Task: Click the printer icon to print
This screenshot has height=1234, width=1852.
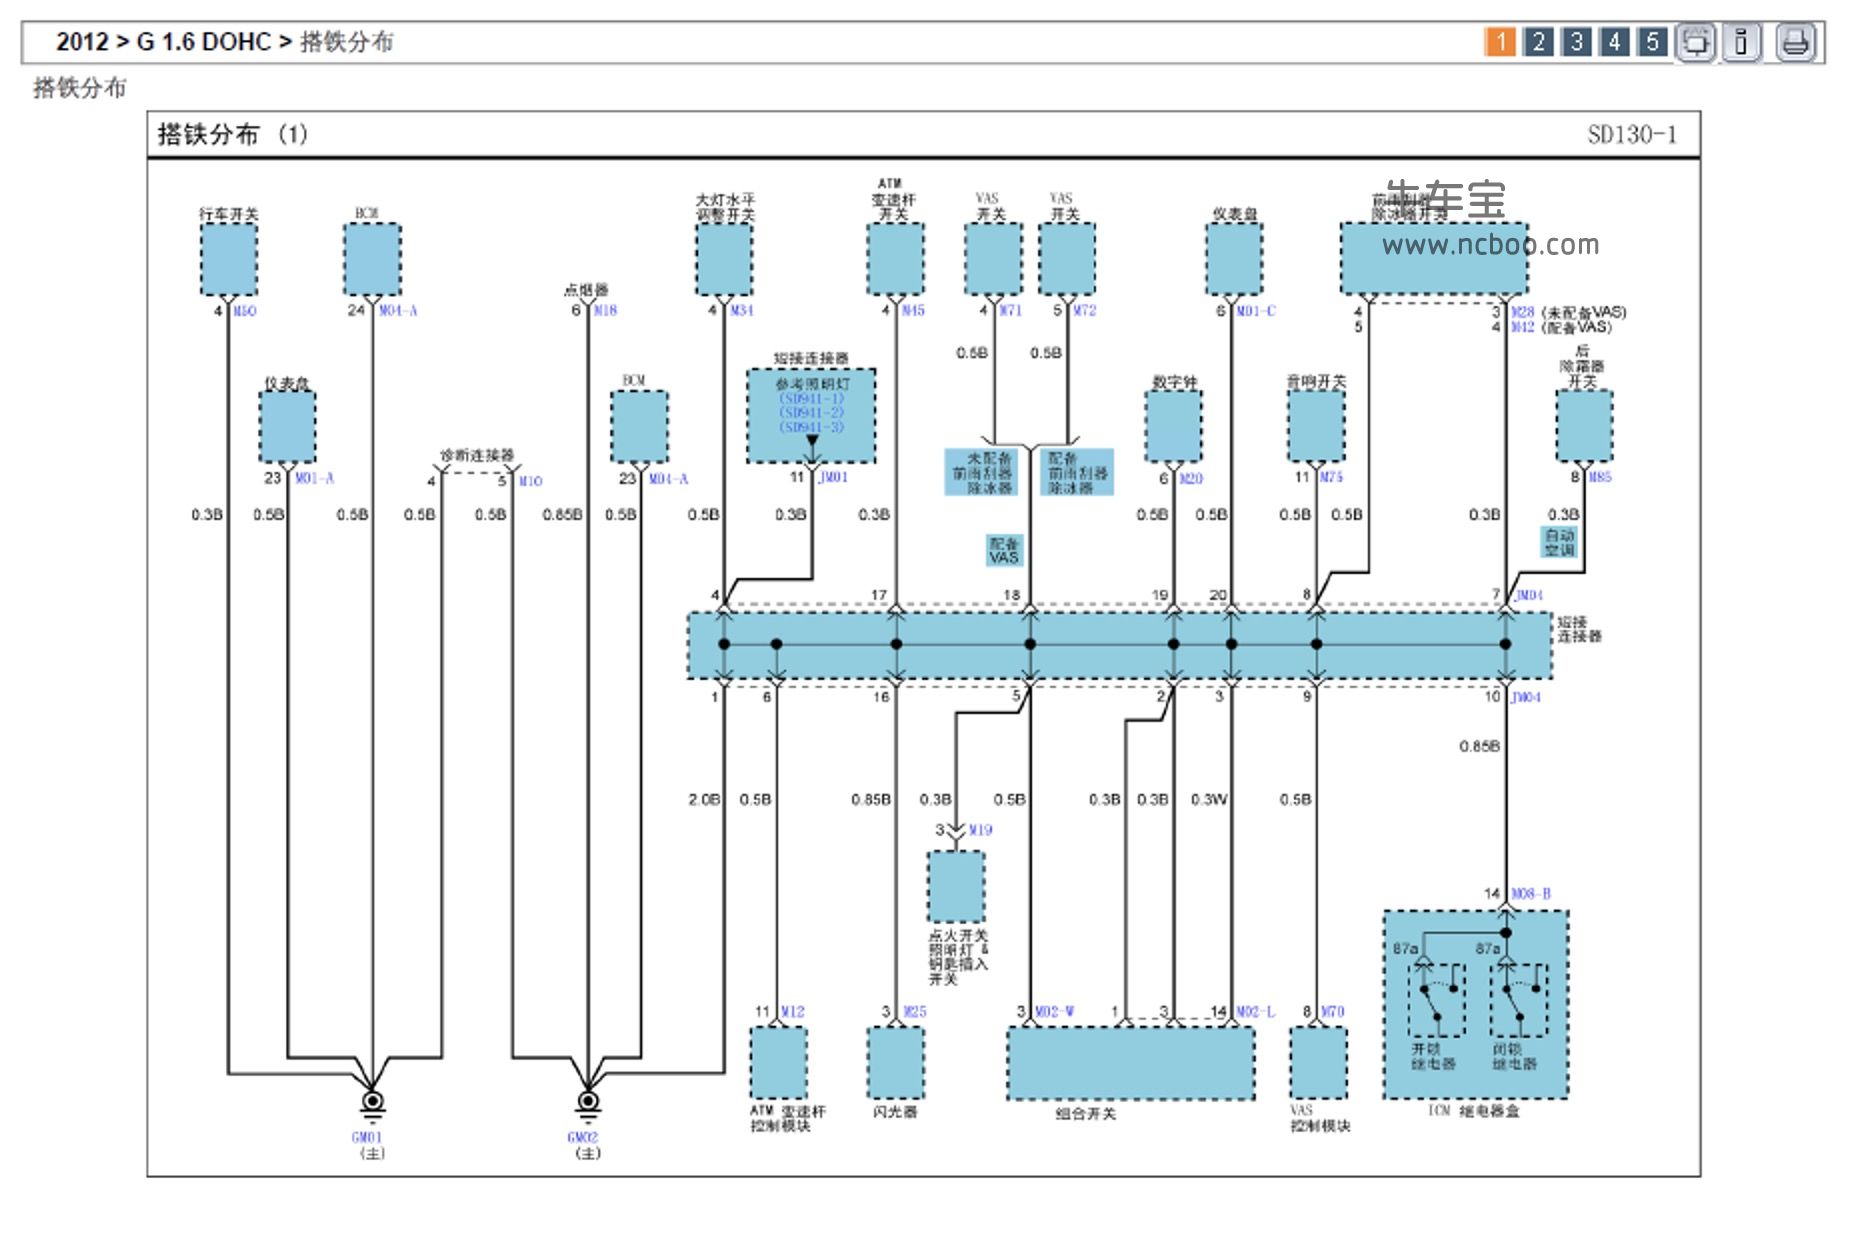Action: click(1795, 42)
